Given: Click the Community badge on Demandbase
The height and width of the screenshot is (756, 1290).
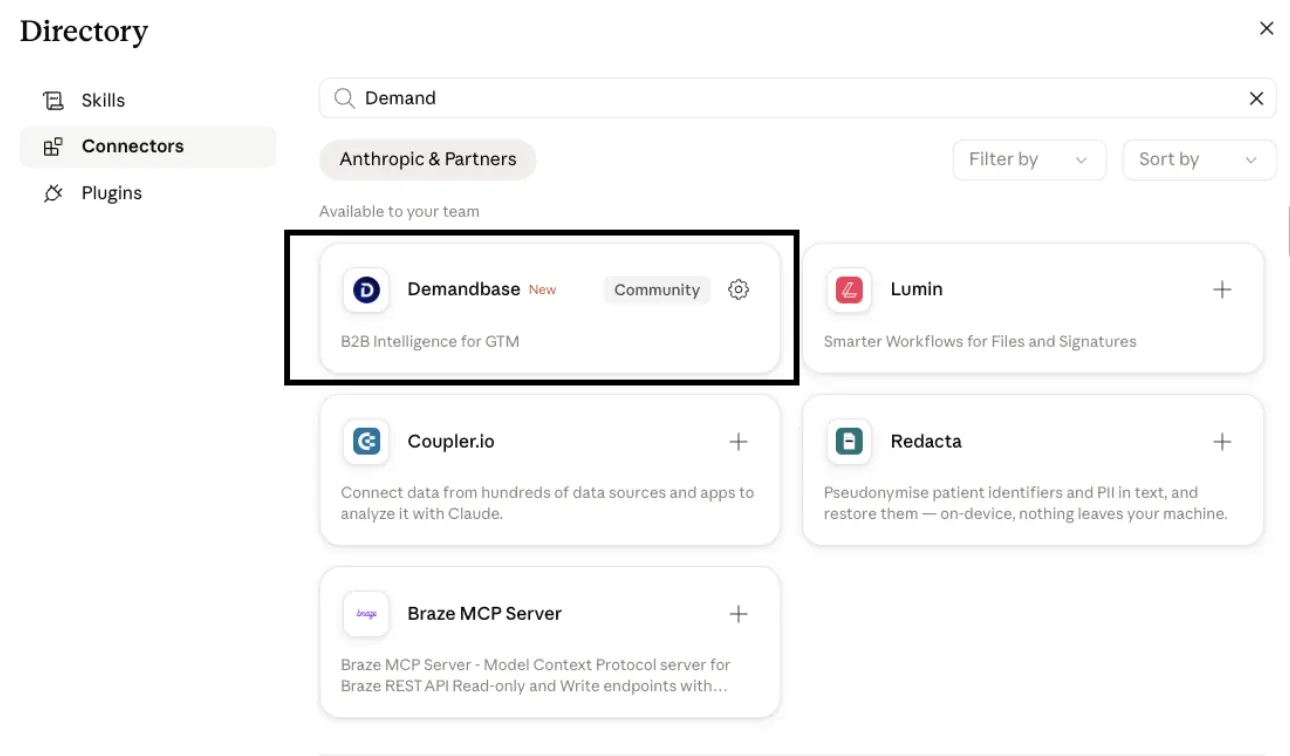Looking at the screenshot, I should tap(657, 290).
